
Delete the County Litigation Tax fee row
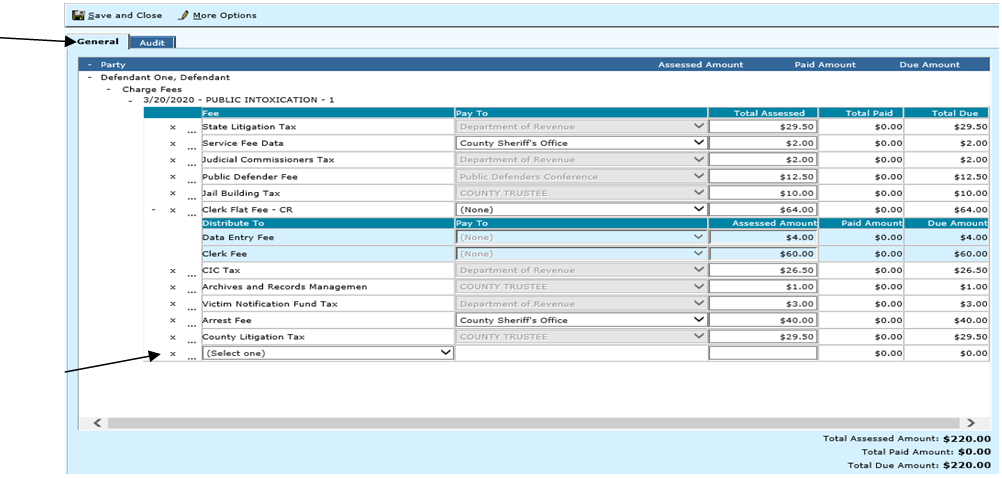(173, 337)
